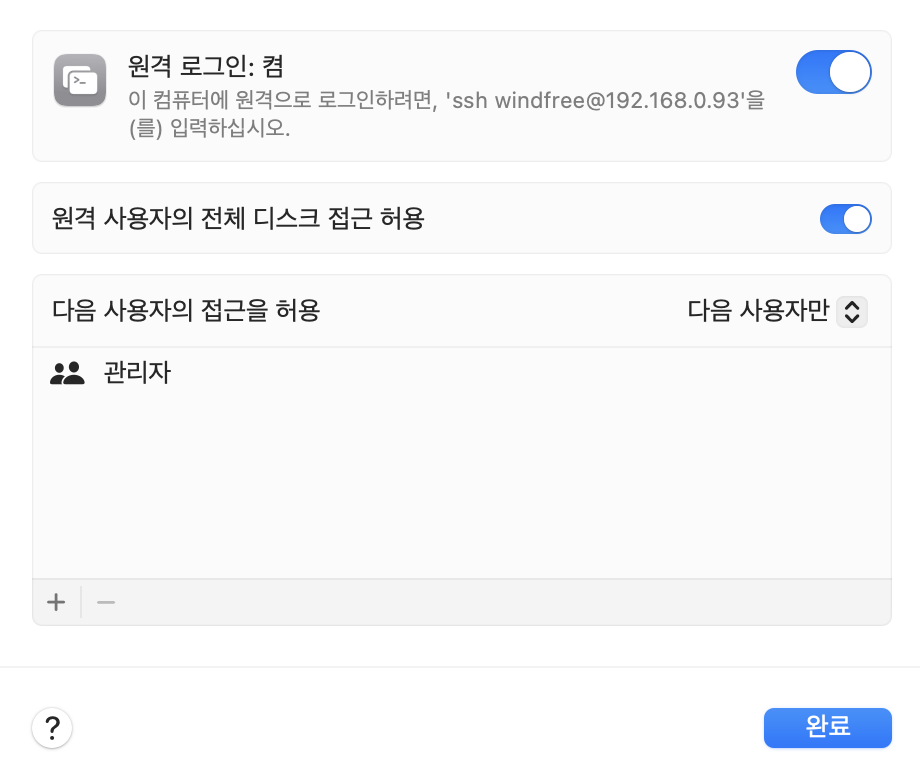Image resolution: width=920 pixels, height=778 pixels.
Task: Open the 다음 사용자만 access popup menu
Action: pos(758,312)
